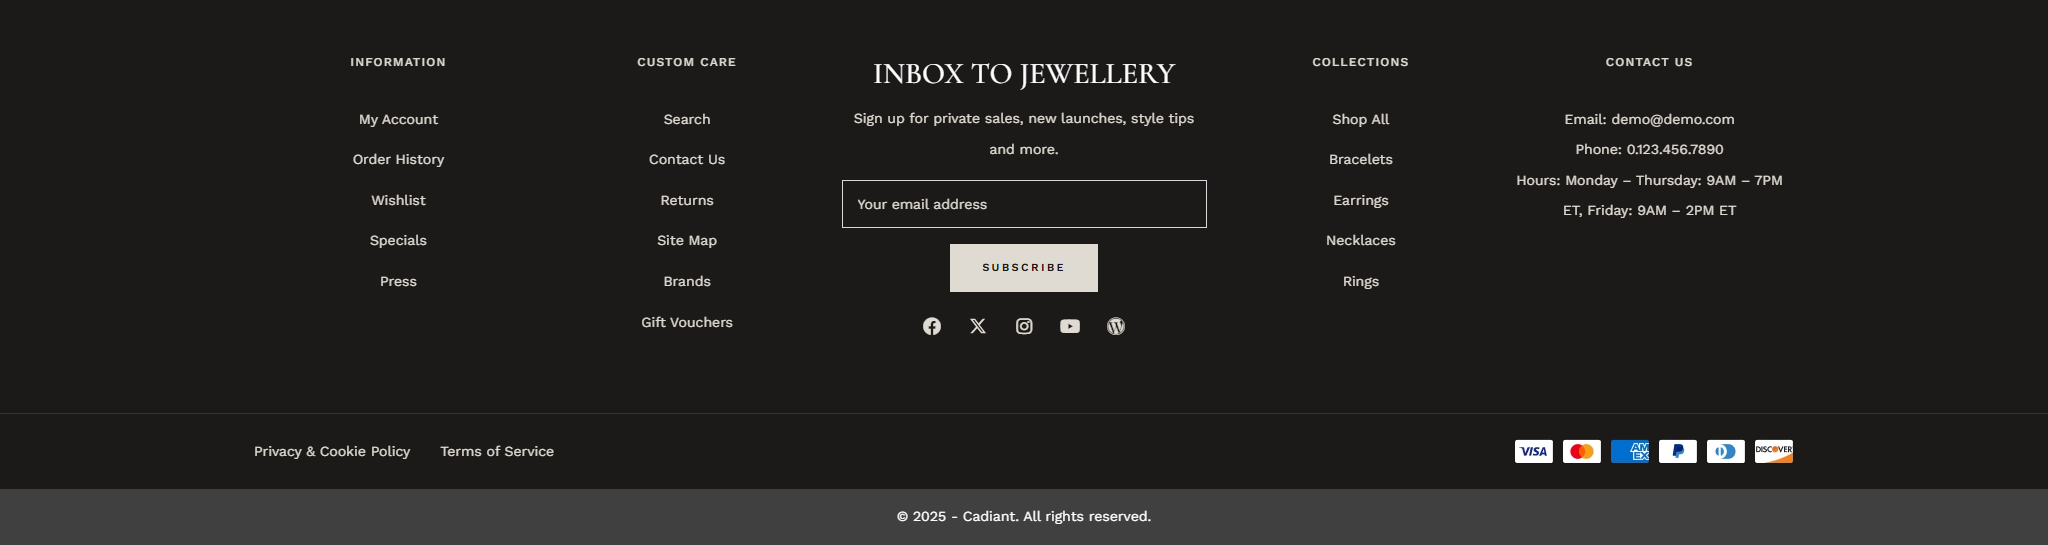Open the YouTube social icon
This screenshot has width=2048, height=545.
1069,326
